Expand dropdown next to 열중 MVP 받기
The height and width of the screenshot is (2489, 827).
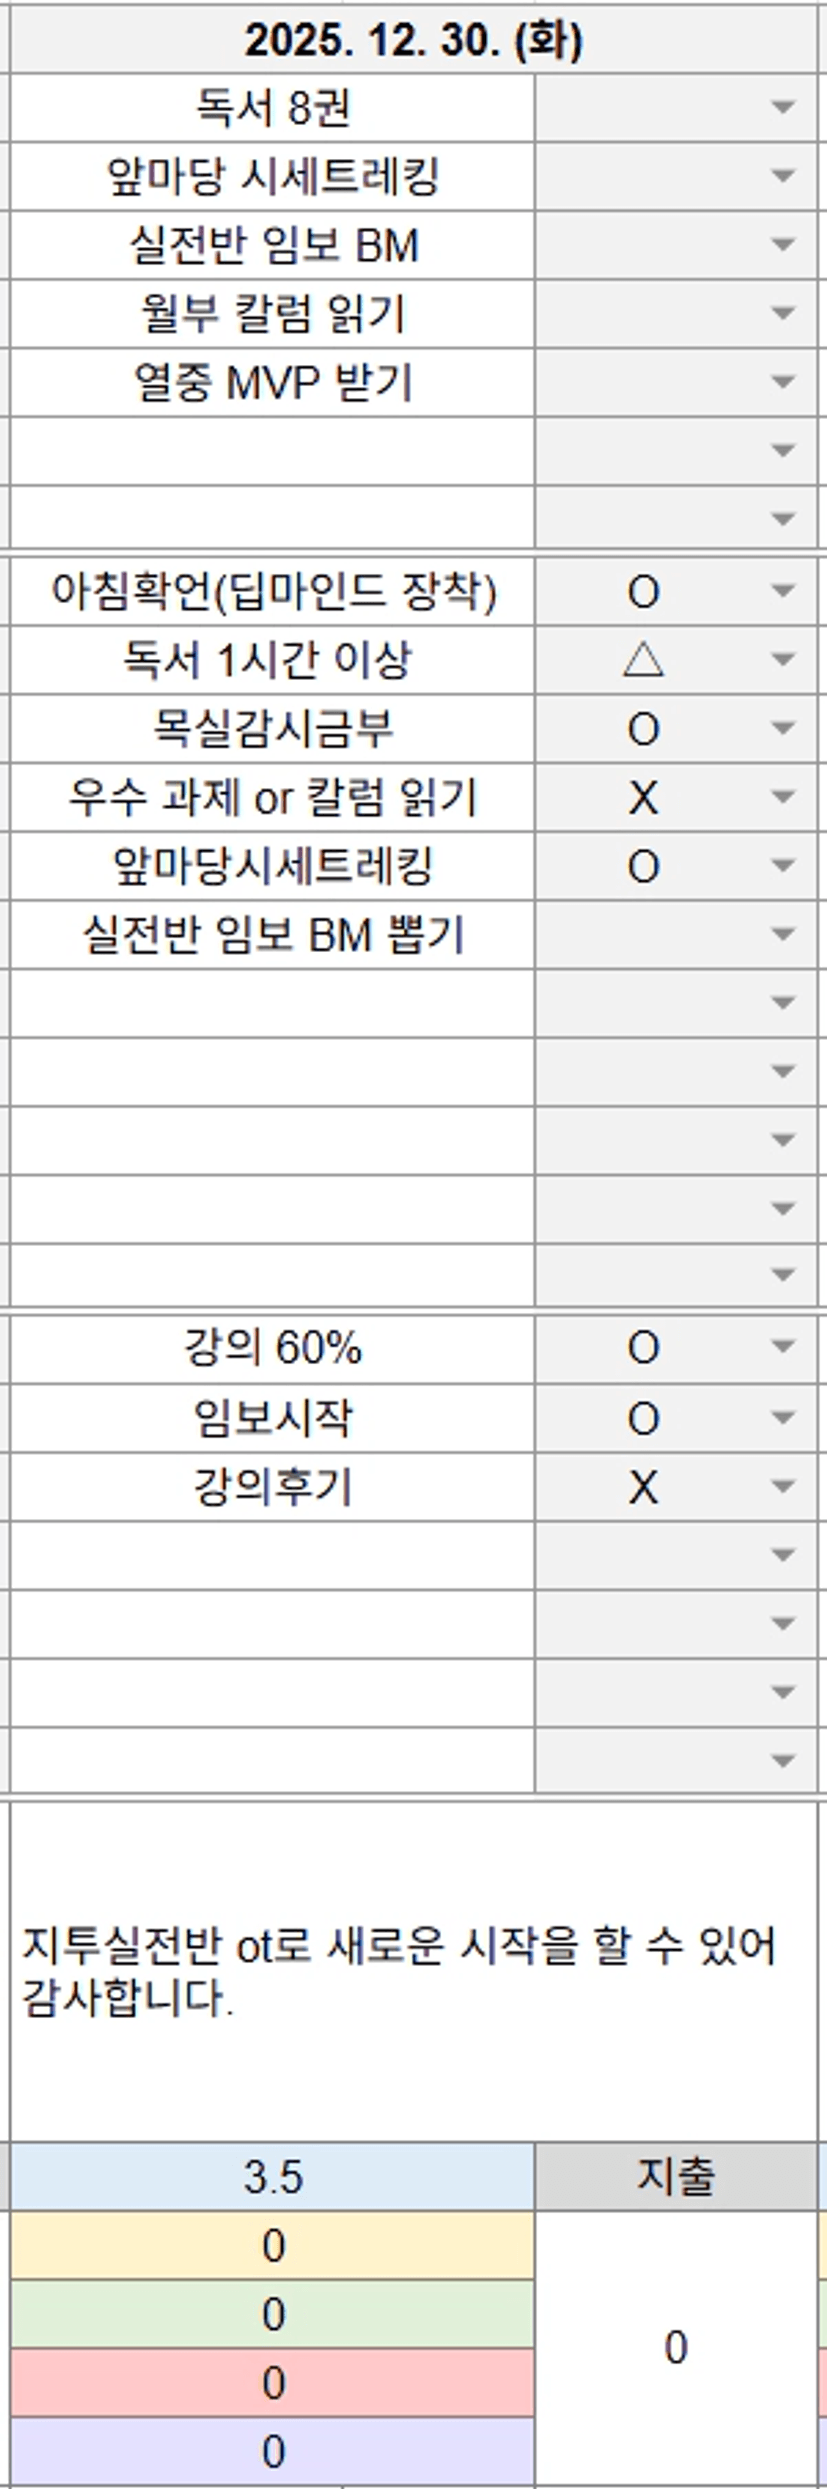[783, 382]
